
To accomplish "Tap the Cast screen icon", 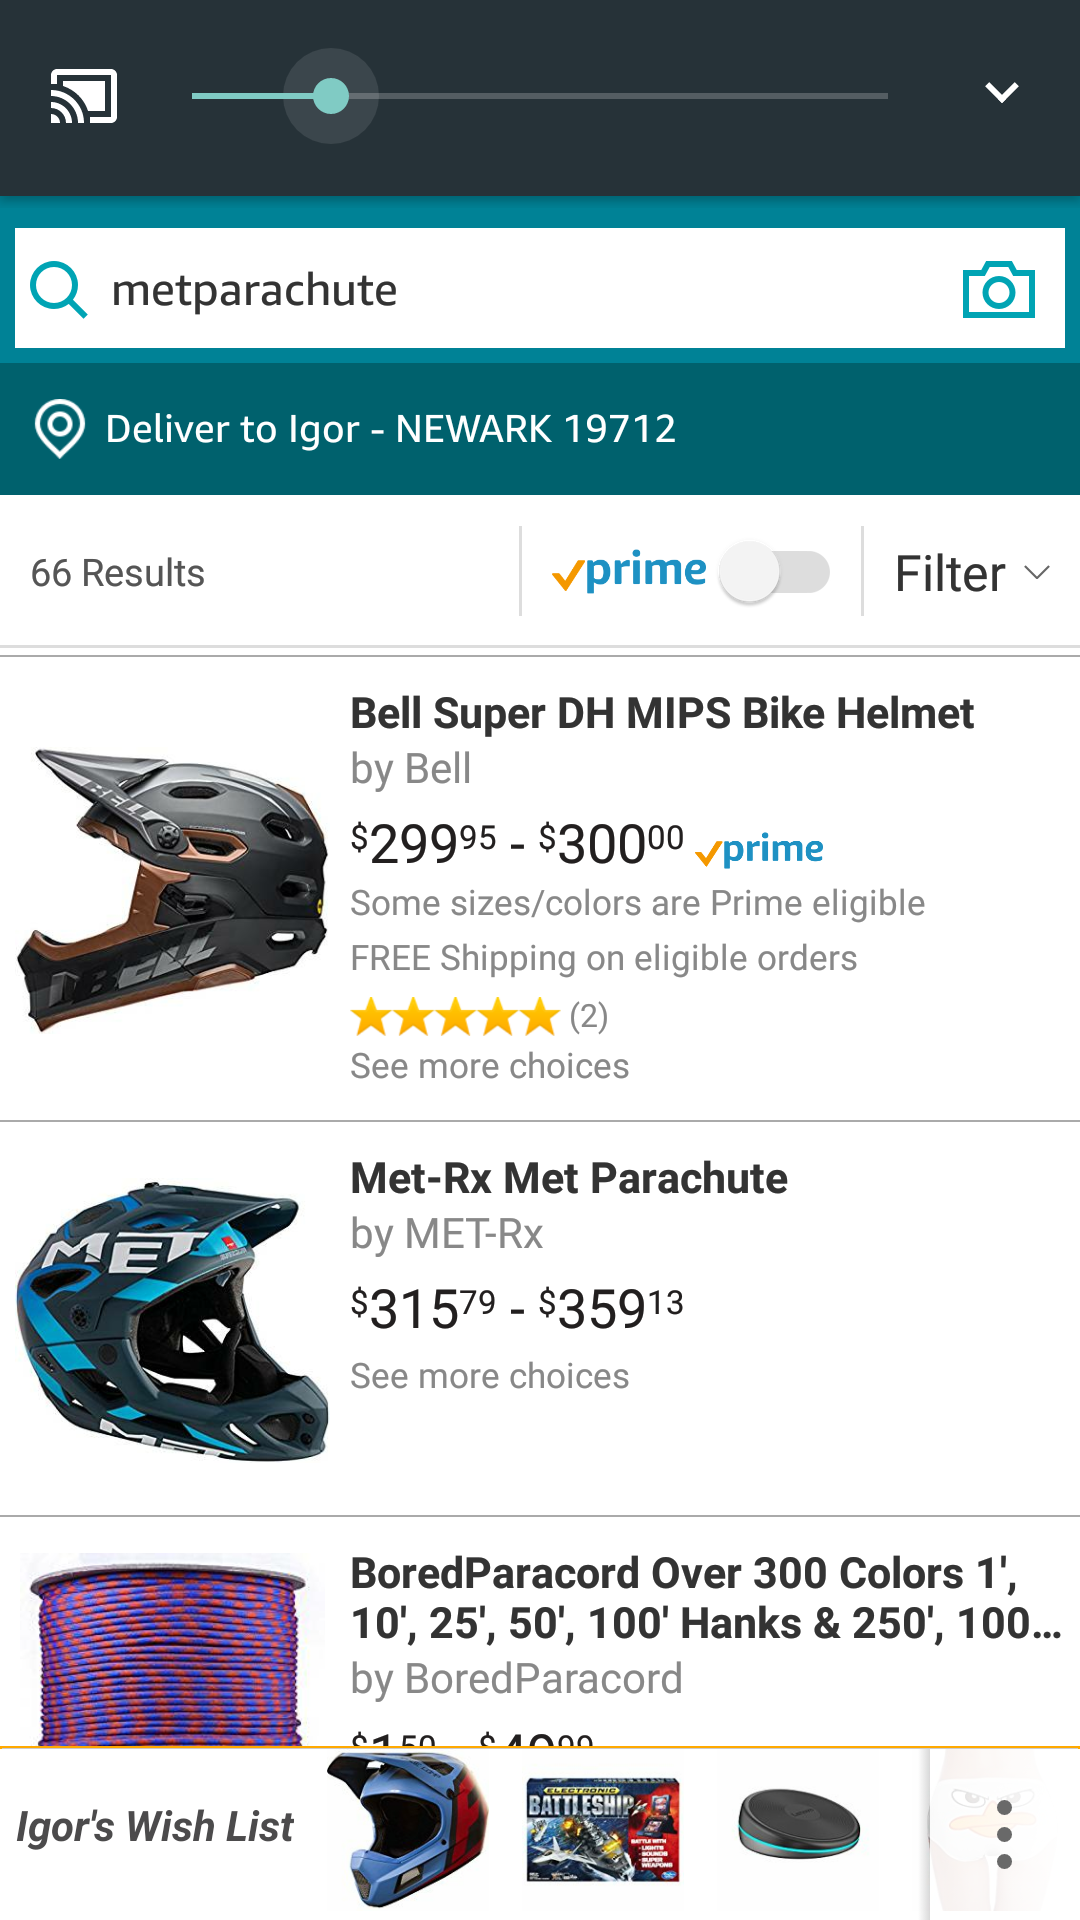I will coord(84,96).
